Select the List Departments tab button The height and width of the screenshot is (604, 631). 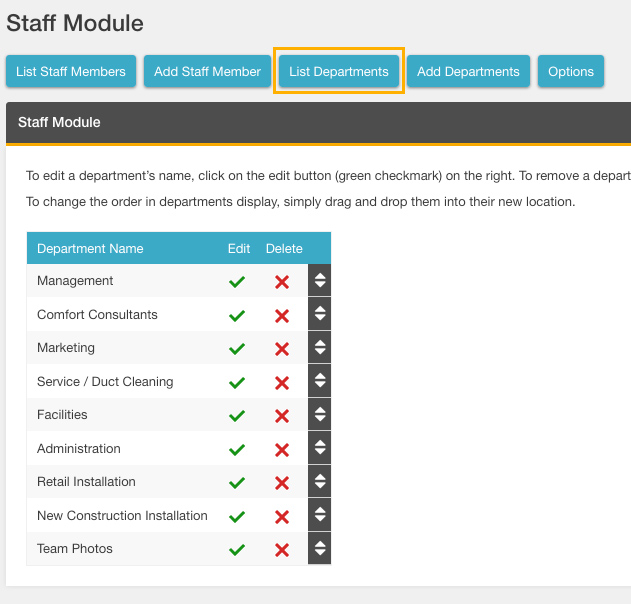coord(339,72)
